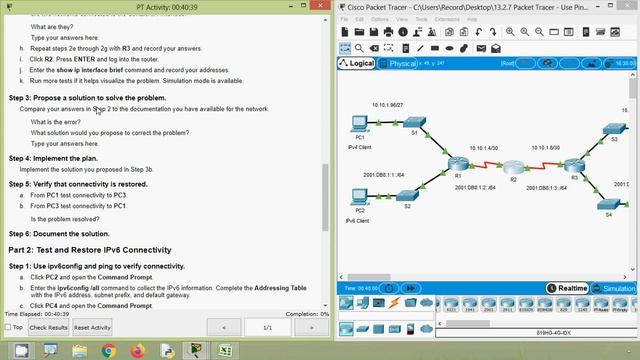Select the End Devices category
Screen dimensions: 640x360
coord(362,303)
